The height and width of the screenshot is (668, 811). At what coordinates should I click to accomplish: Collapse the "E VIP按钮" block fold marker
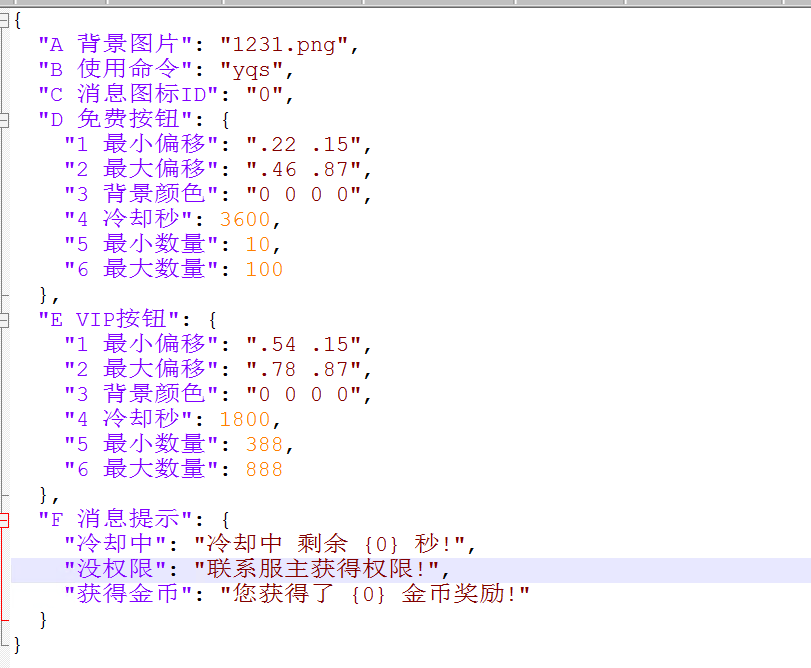(4, 320)
